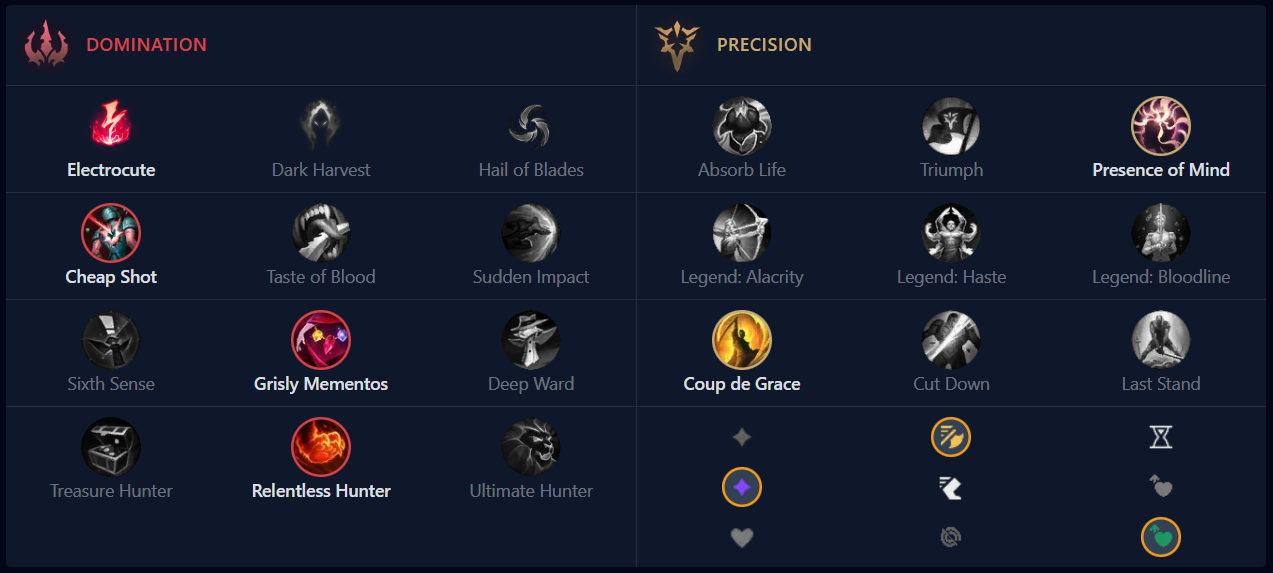Screen dimensions: 1273x573
Task: Choose the Triumph rune icon
Action: pyautogui.click(x=951, y=125)
